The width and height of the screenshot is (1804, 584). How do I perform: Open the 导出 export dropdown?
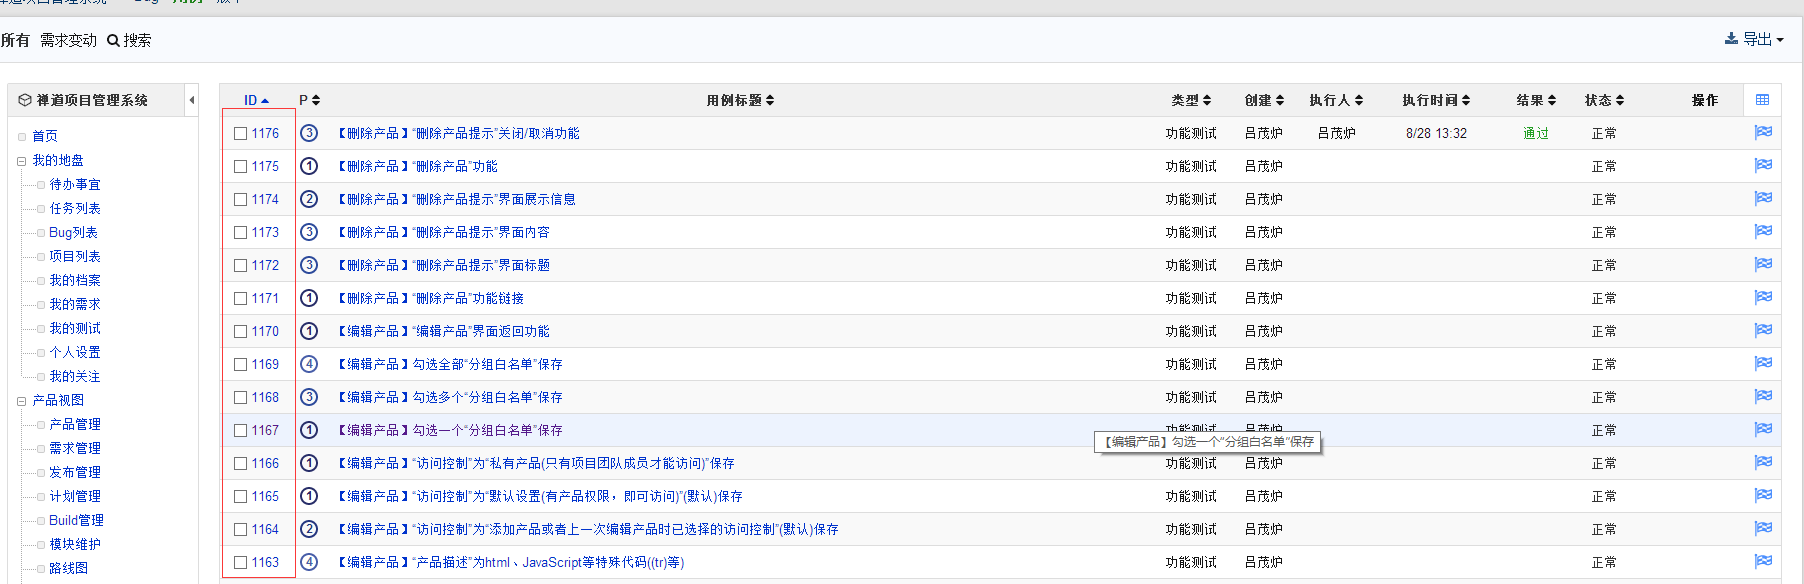[1755, 40]
